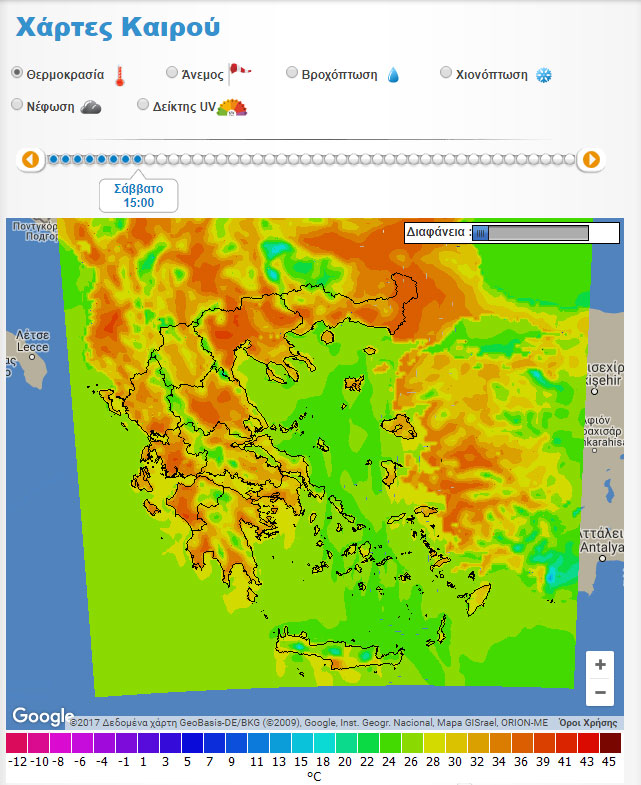Zoom in on the map with plus button
Image resolution: width=641 pixels, height=785 pixels.
pyautogui.click(x=600, y=665)
